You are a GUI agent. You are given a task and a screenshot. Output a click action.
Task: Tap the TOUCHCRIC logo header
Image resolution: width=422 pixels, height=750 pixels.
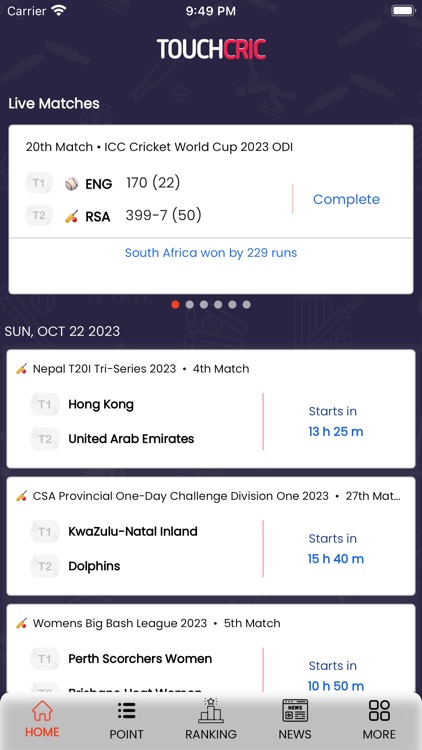coord(211,49)
